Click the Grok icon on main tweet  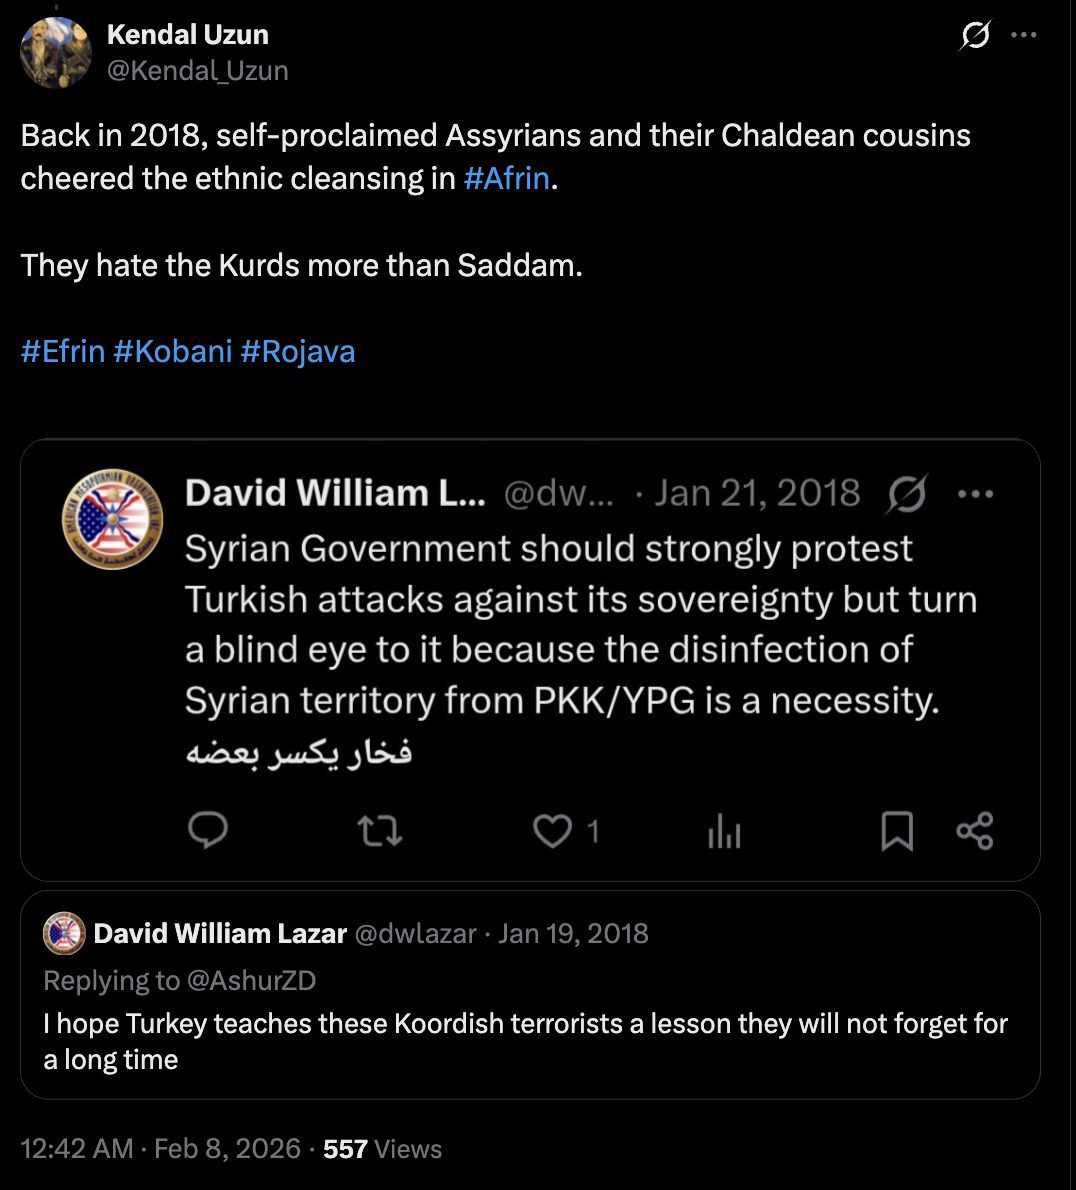tap(976, 35)
